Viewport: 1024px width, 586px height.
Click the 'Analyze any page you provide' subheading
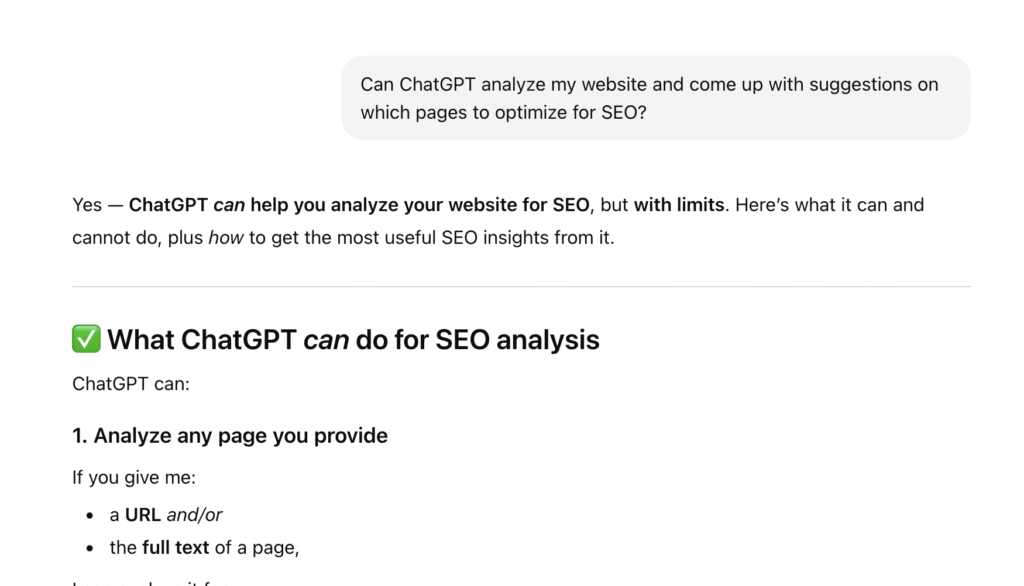230,436
